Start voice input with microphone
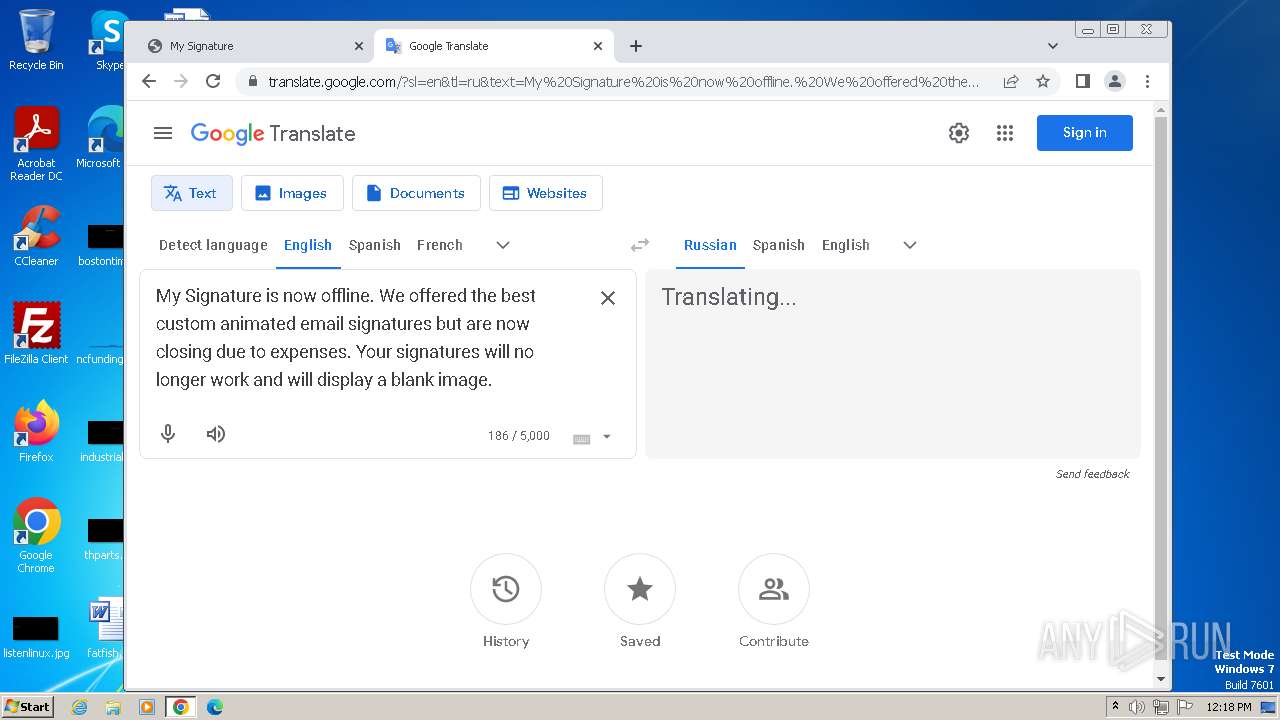Image resolution: width=1280 pixels, height=720 pixels. coord(168,434)
